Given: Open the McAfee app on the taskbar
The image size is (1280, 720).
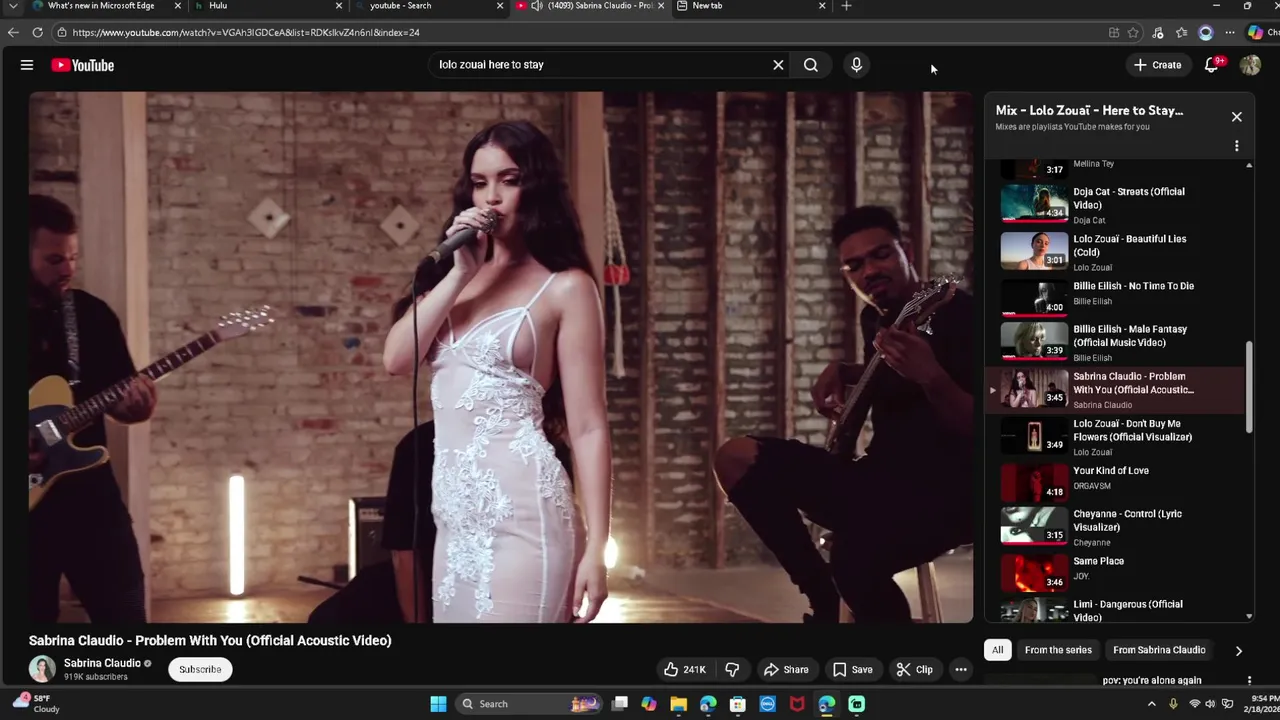Looking at the screenshot, I should [x=797, y=704].
